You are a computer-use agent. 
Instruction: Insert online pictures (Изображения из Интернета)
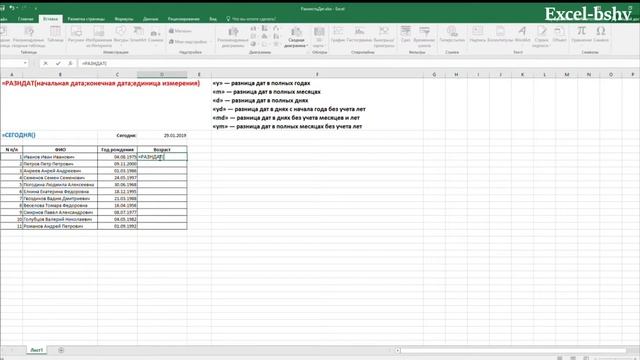[x=99, y=37]
